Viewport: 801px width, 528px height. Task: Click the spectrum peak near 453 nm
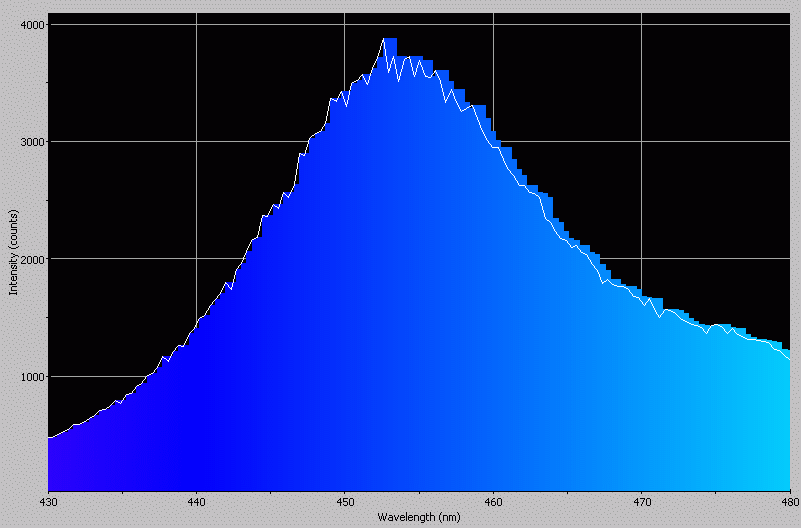point(384,40)
